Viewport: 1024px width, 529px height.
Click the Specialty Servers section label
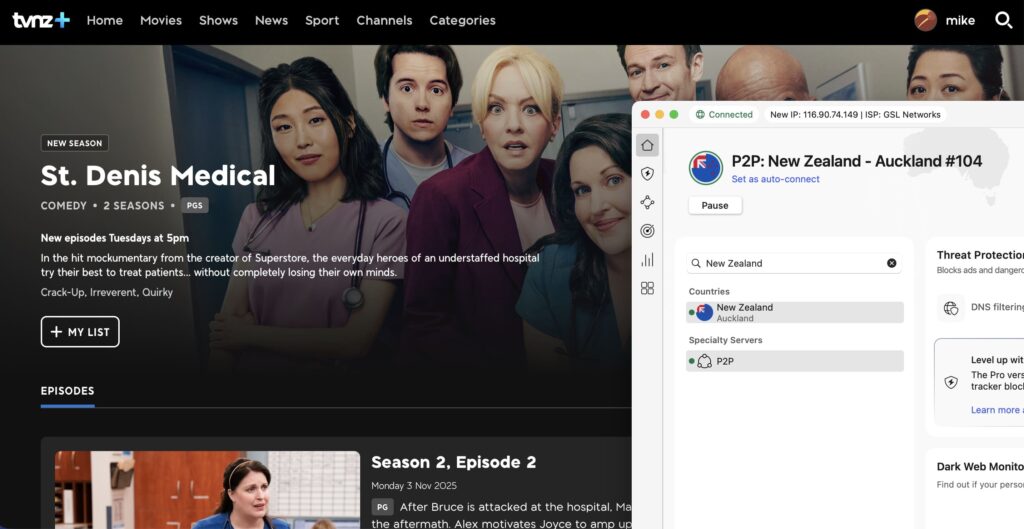tap(726, 340)
